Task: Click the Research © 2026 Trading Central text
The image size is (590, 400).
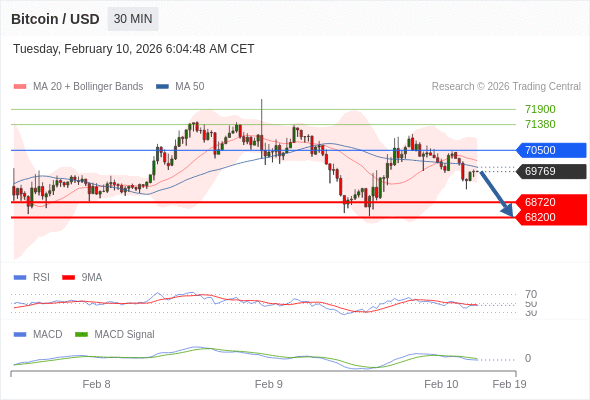Action: pos(506,87)
